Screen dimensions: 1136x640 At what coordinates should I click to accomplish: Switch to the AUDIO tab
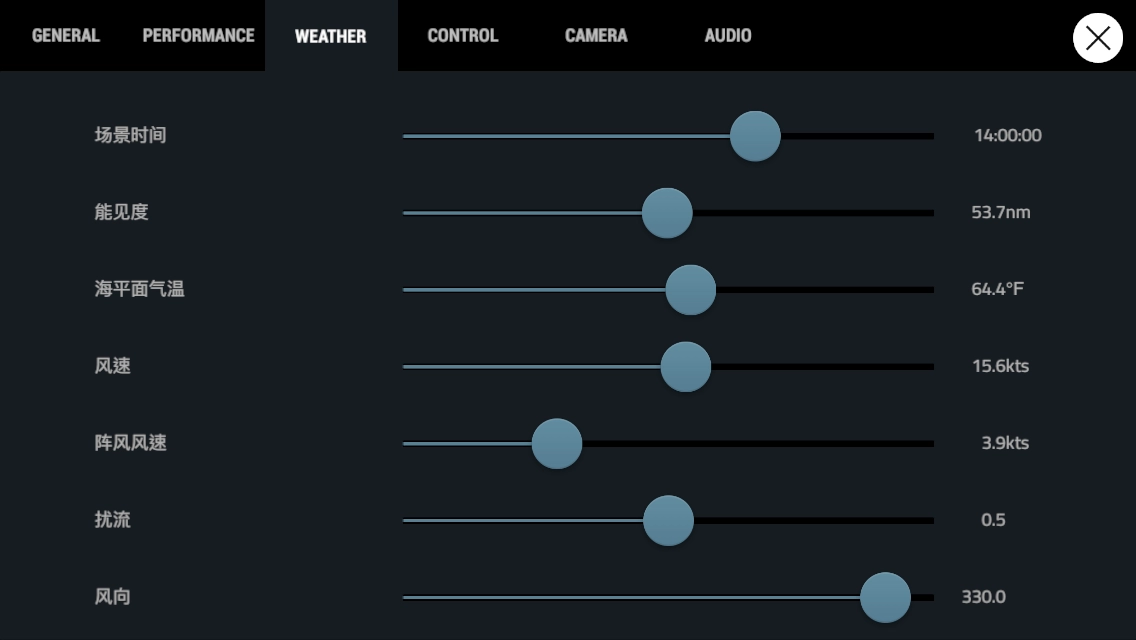(x=728, y=36)
